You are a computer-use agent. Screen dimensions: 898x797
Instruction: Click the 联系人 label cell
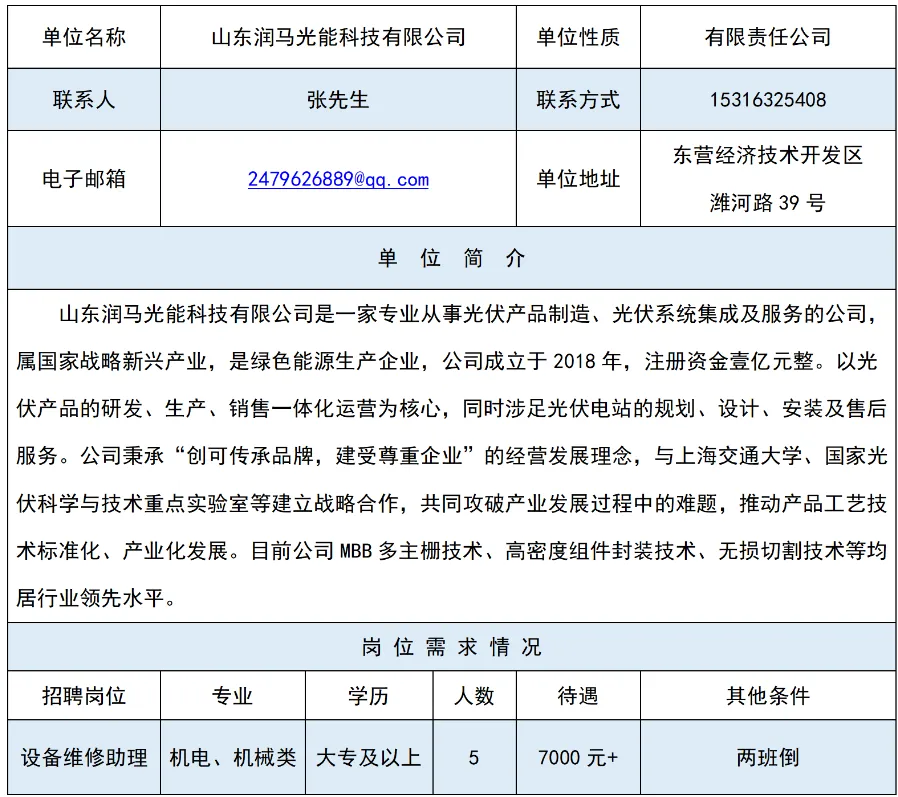[x=84, y=100]
